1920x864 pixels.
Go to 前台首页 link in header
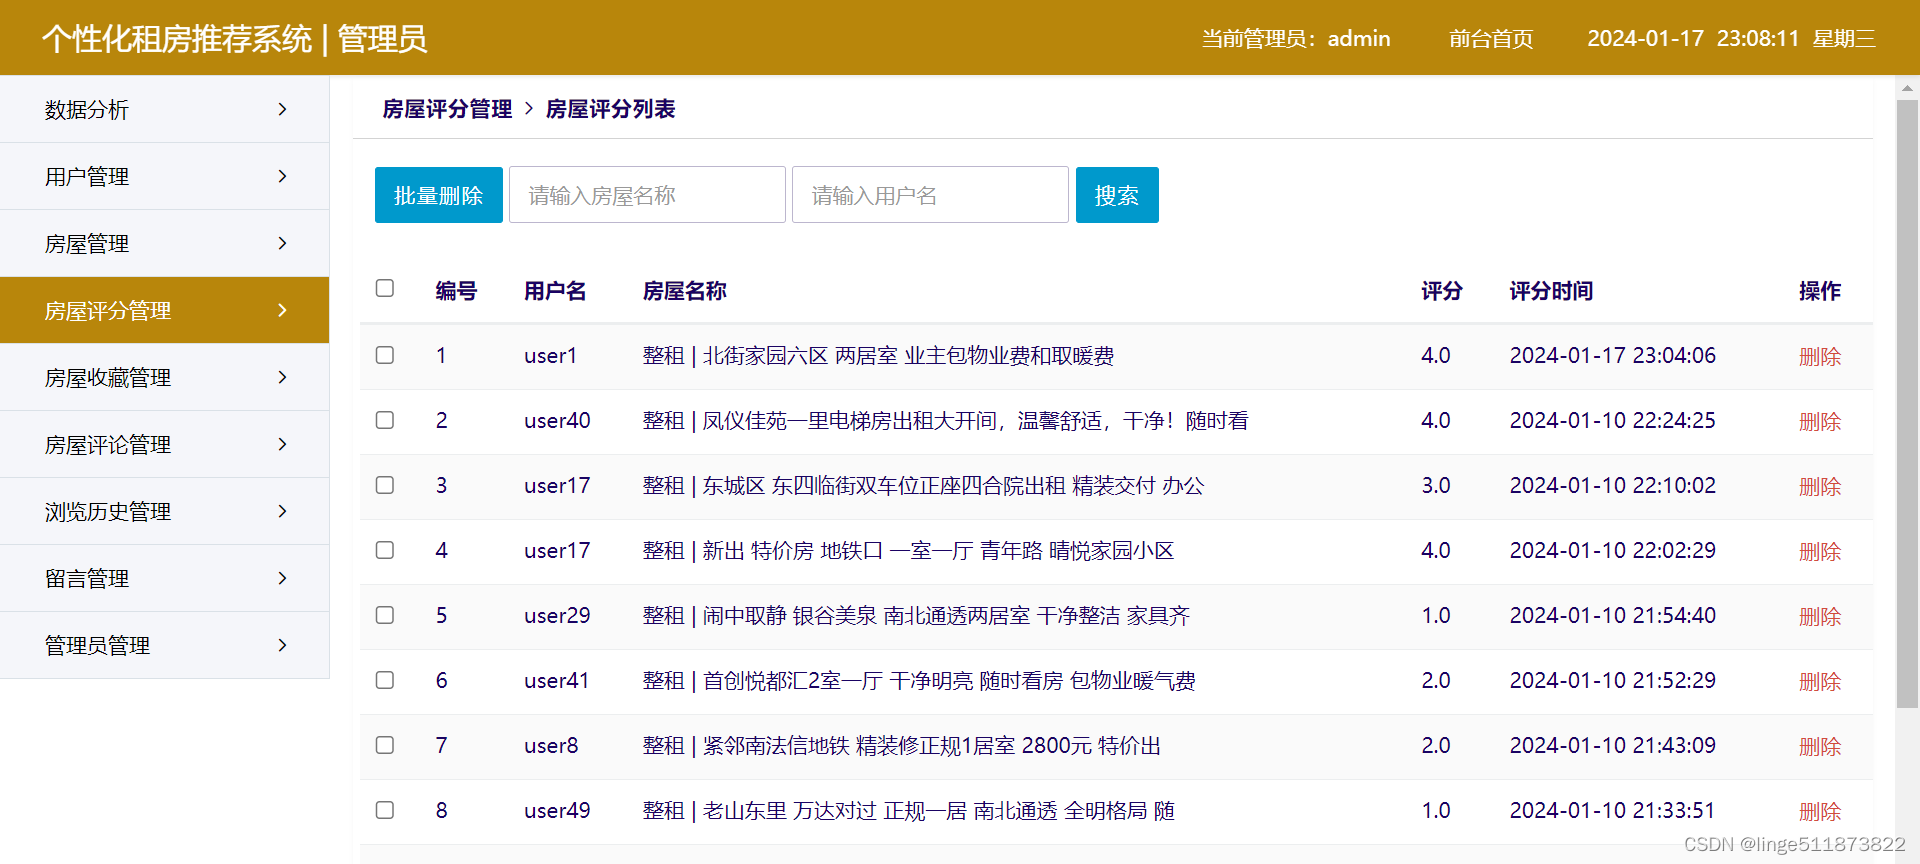(1491, 39)
